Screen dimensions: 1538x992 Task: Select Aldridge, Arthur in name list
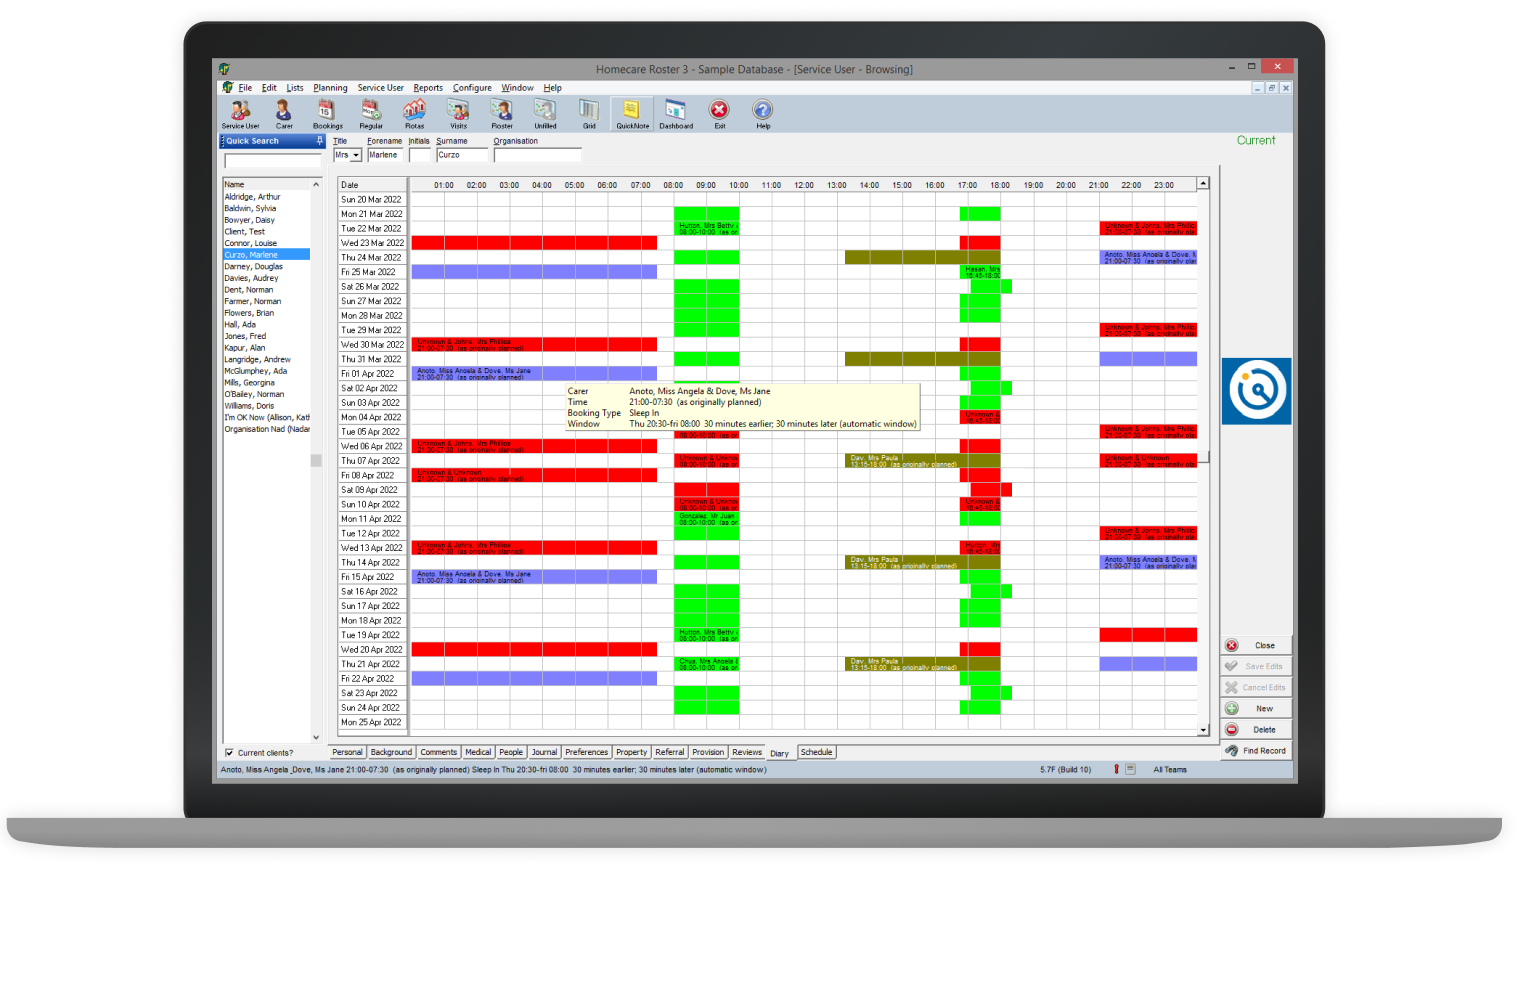tap(266, 197)
